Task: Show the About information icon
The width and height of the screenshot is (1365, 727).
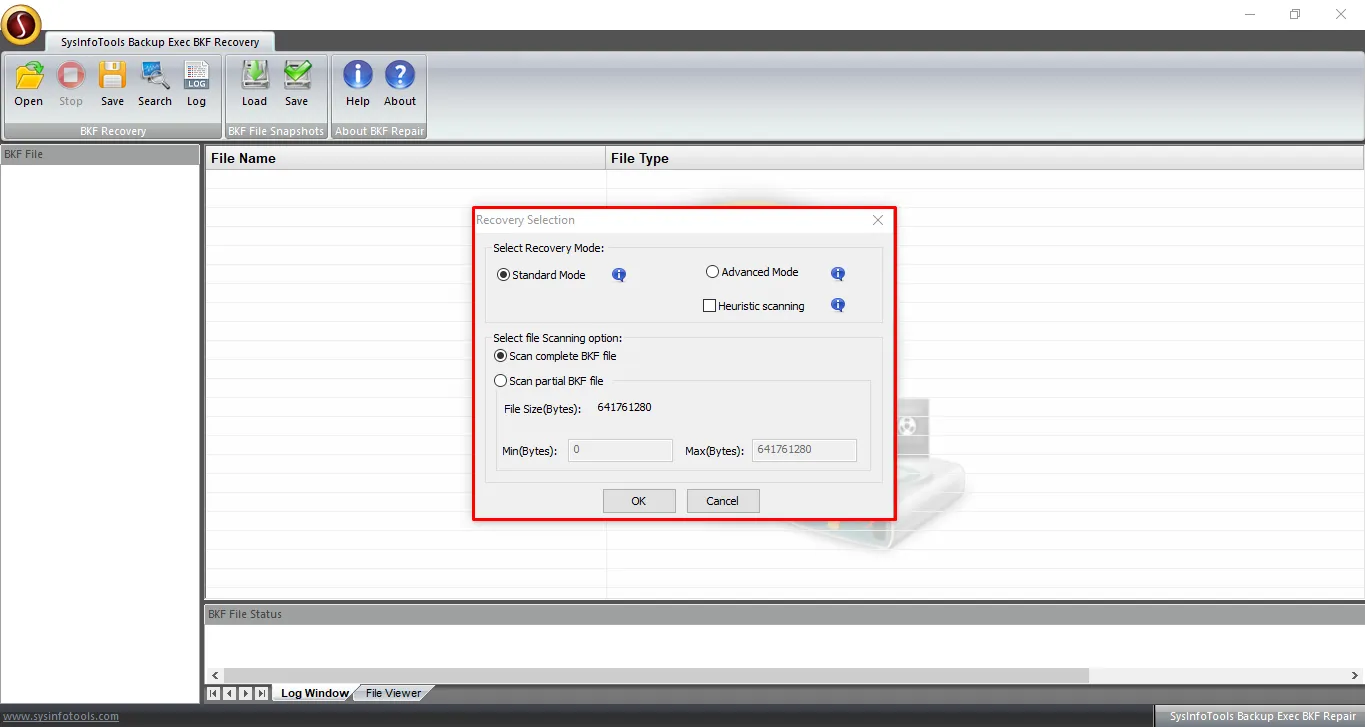Action: (400, 83)
